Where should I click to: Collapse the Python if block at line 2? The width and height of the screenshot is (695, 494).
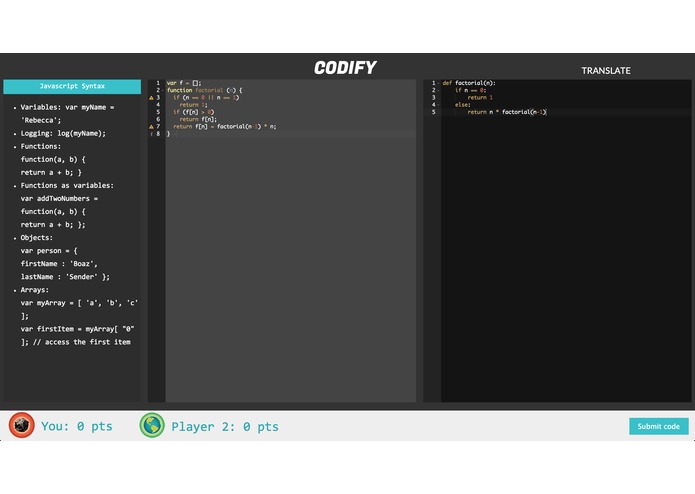click(438, 90)
